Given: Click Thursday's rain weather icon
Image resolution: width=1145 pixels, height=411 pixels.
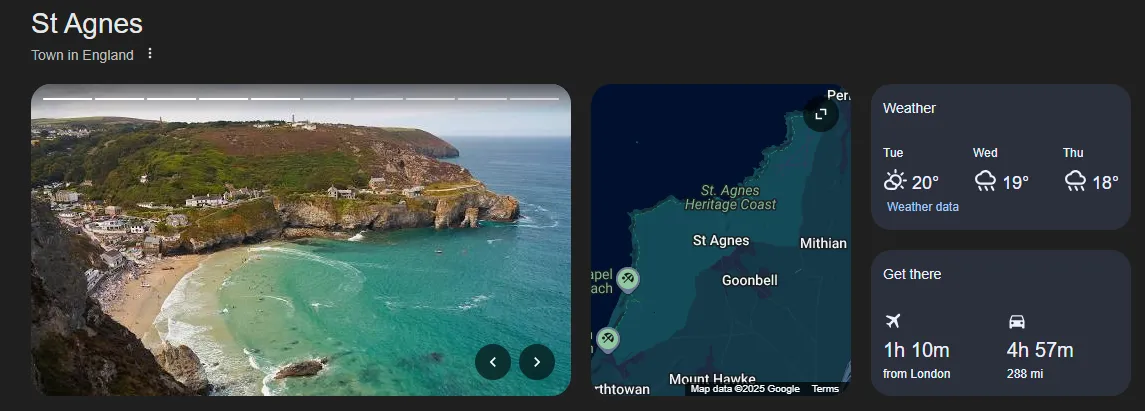Looking at the screenshot, I should [x=1075, y=181].
